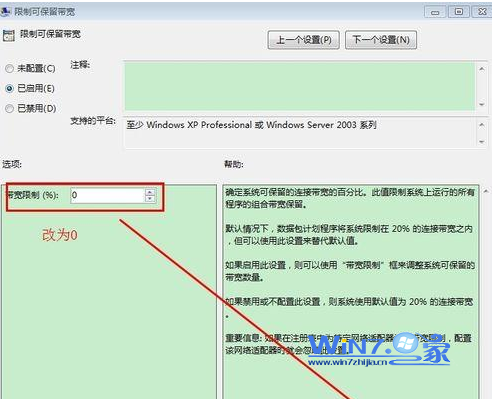Image resolution: width=492 pixels, height=399 pixels.
Task: Click help paragraph starting 确定系统可保留
Action: [x=350, y=198]
